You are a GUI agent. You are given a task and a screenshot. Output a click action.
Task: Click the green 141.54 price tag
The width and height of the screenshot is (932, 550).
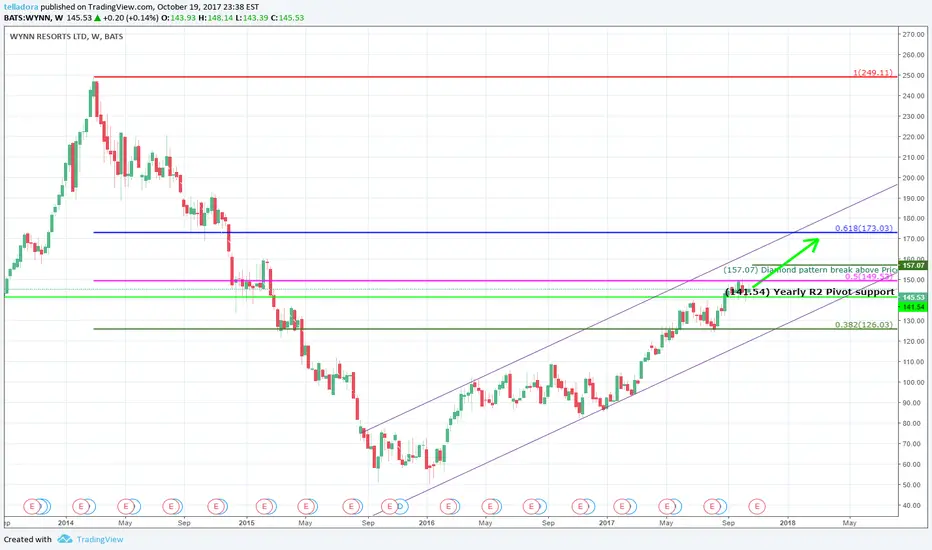(913, 307)
